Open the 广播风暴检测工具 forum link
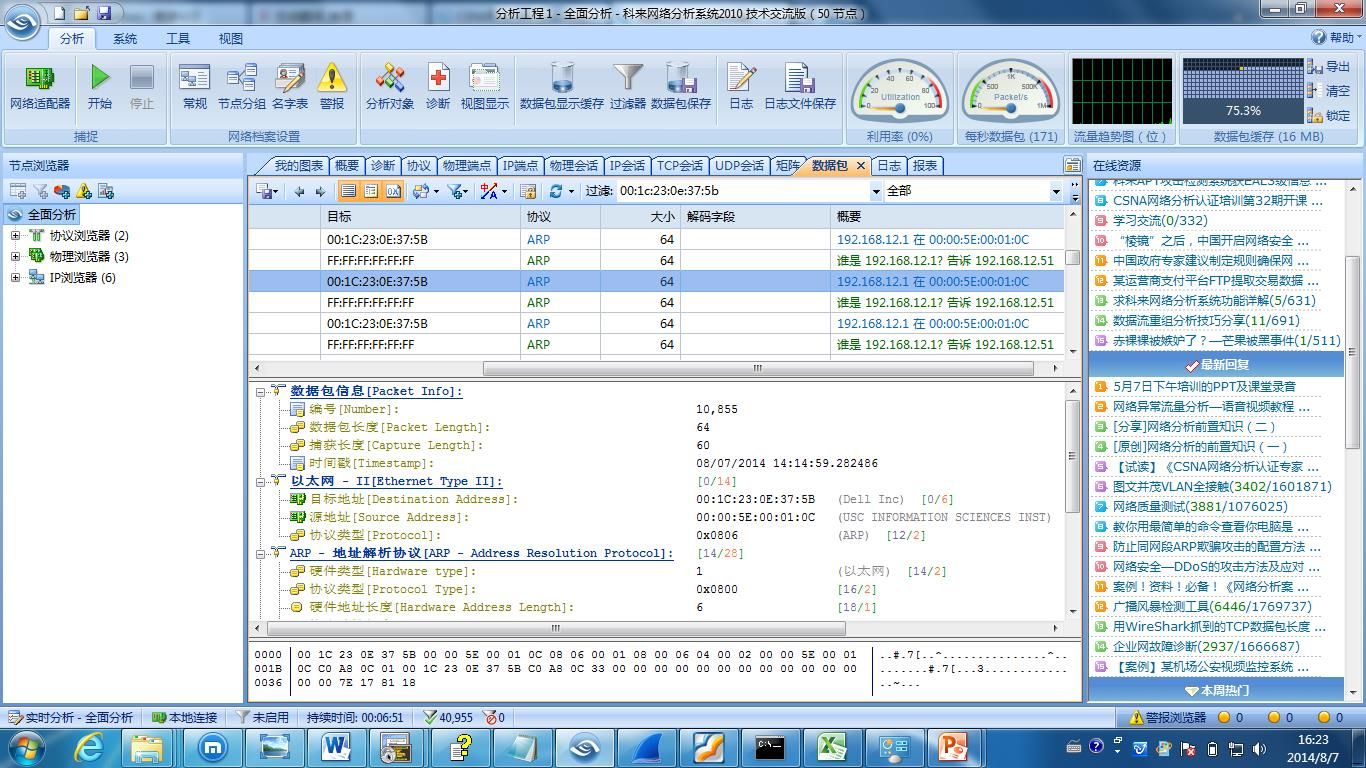Screen dimensions: 1366x768 click(x=1211, y=606)
